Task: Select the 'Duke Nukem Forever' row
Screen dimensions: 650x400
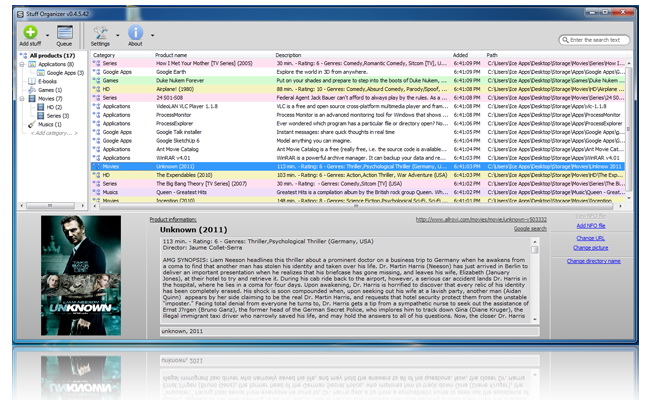Action: pyautogui.click(x=358, y=80)
